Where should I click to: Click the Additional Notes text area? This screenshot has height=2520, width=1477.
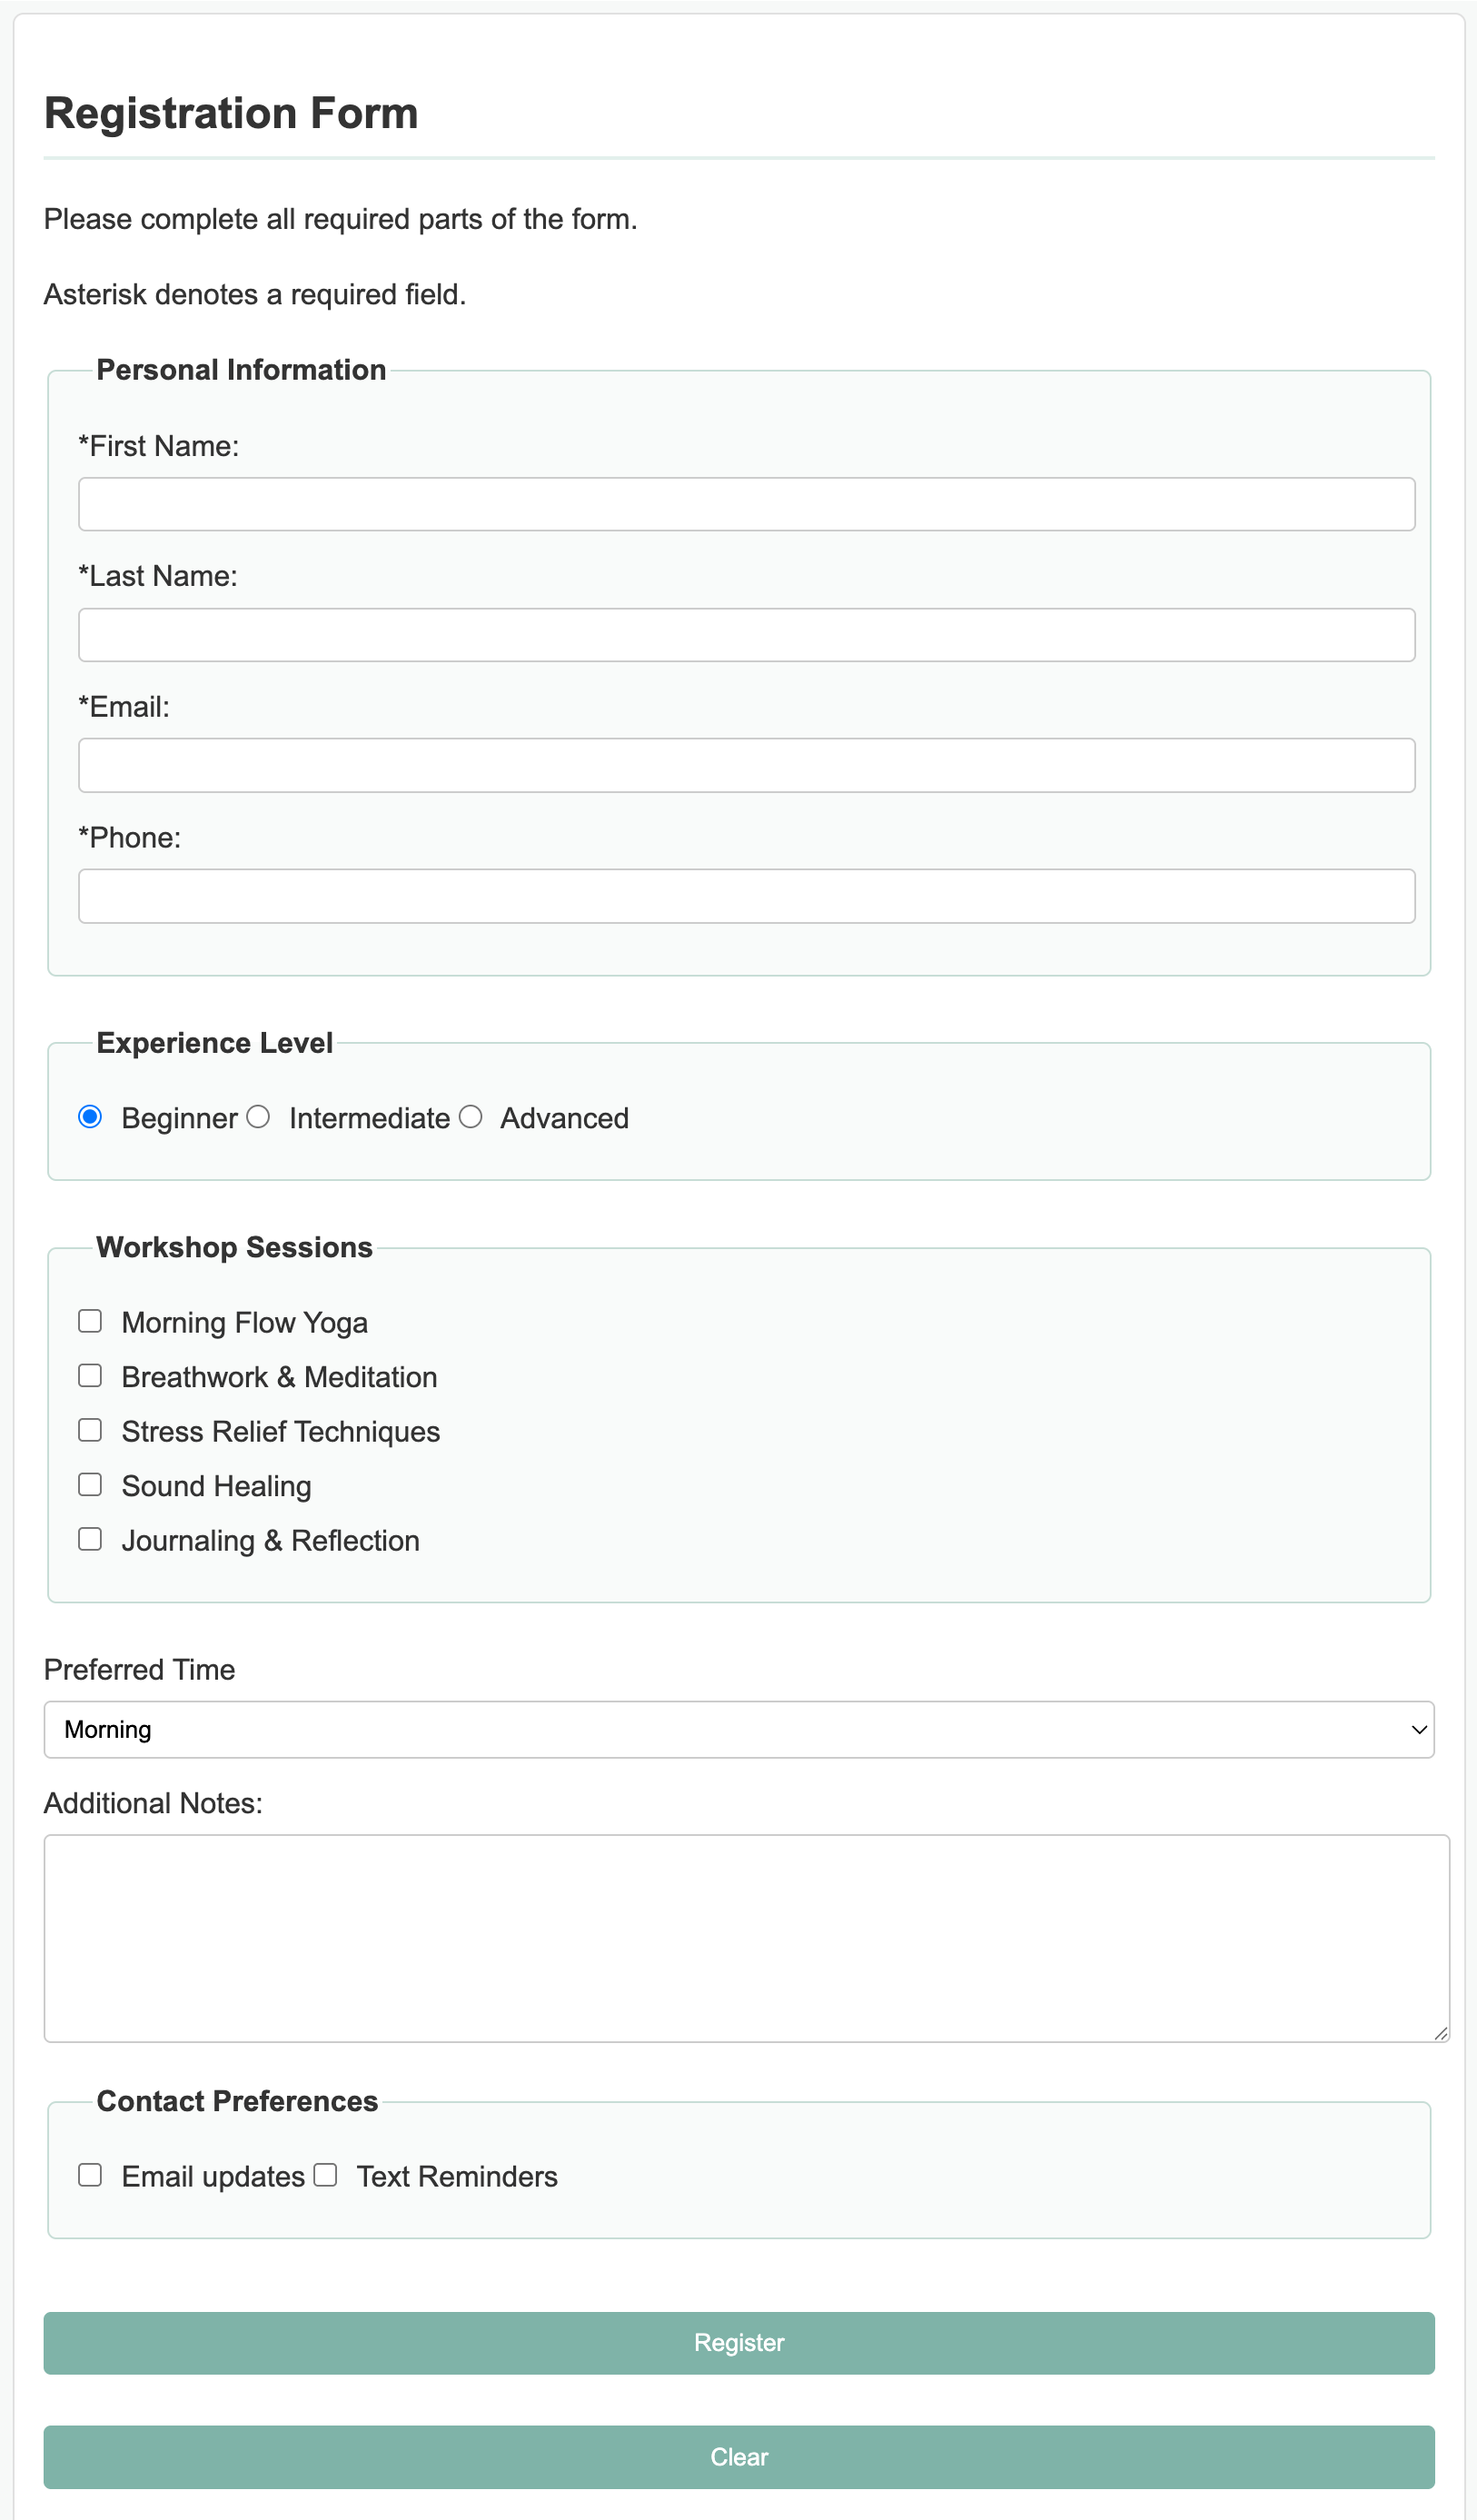pos(746,1938)
